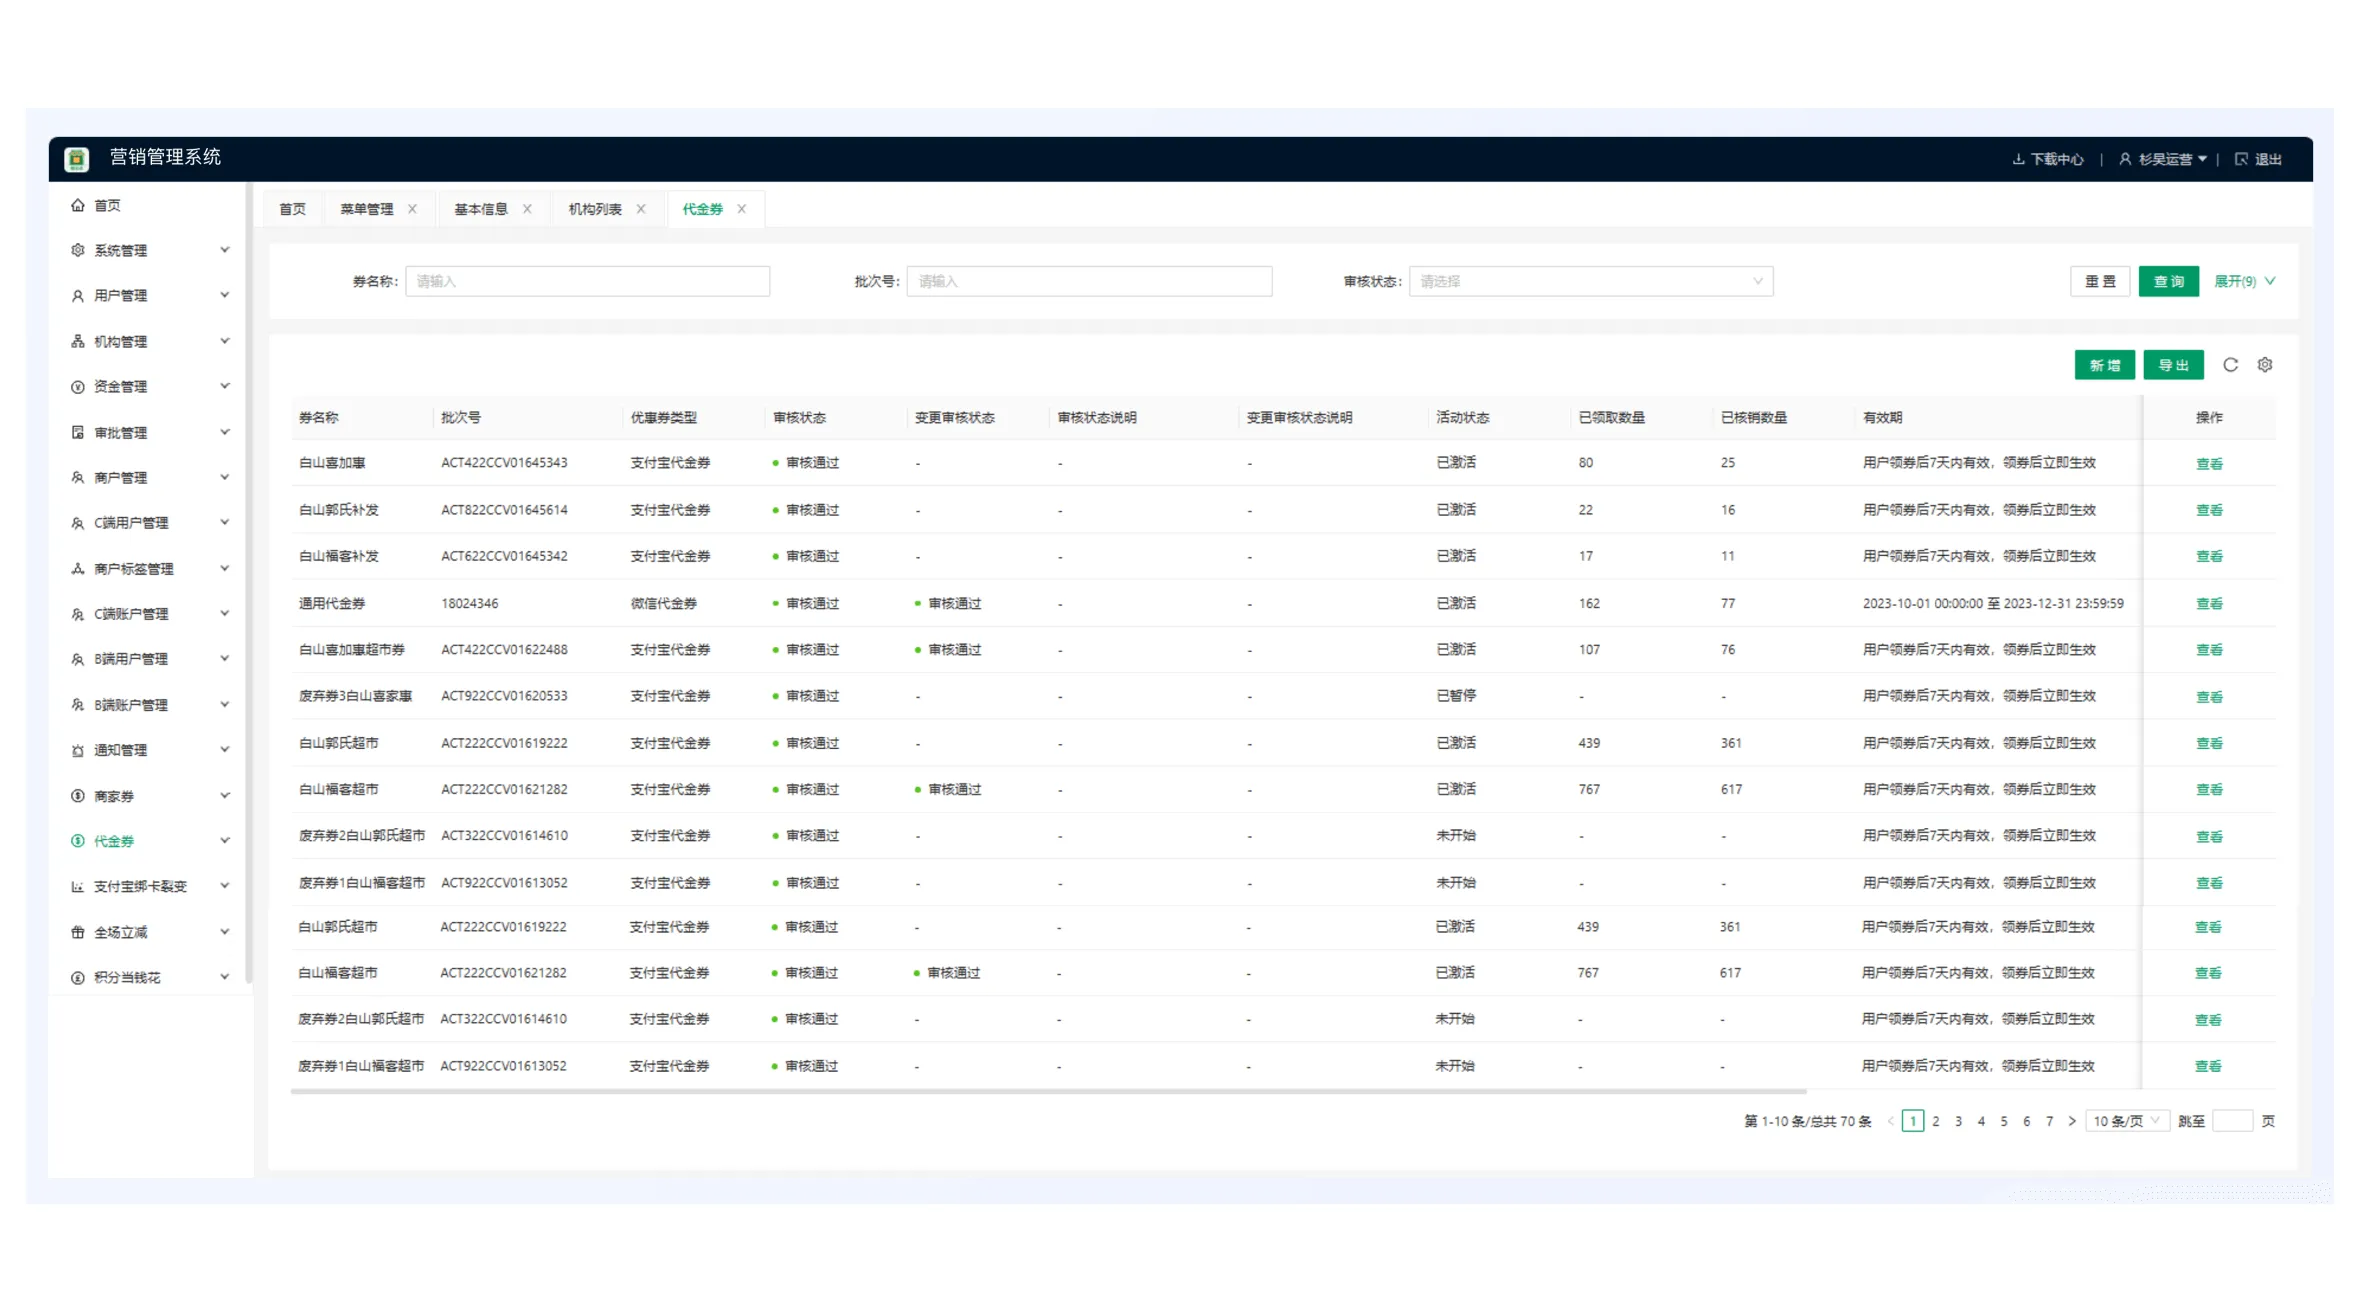
Task: Click the 退出 logout icon
Action: pos(2241,159)
